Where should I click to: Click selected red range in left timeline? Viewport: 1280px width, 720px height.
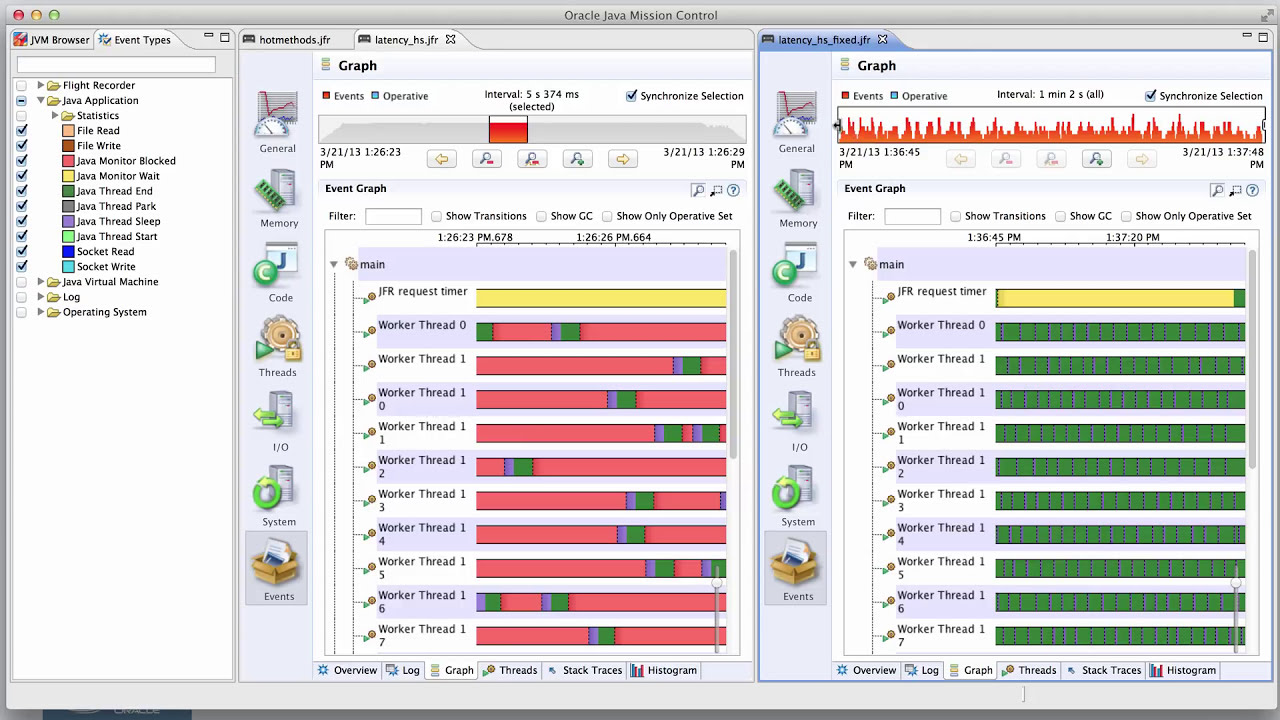[508, 129]
